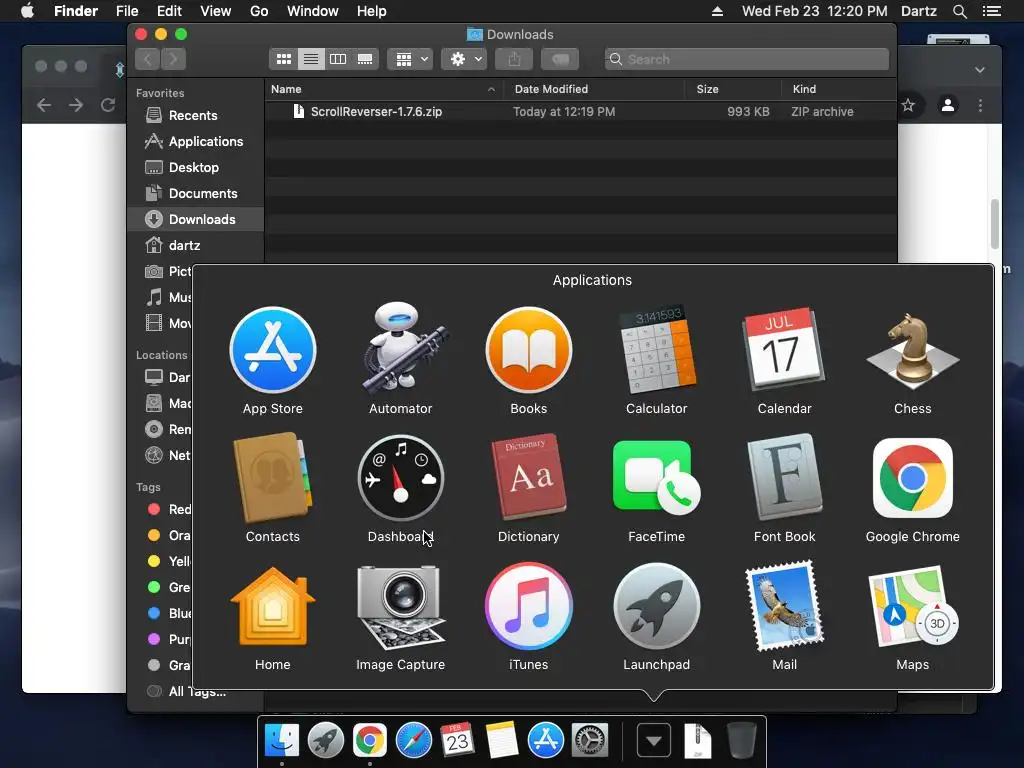This screenshot has height=768, width=1024.
Task: Select Applications in Finder sidebar
Action: click(x=196, y=142)
